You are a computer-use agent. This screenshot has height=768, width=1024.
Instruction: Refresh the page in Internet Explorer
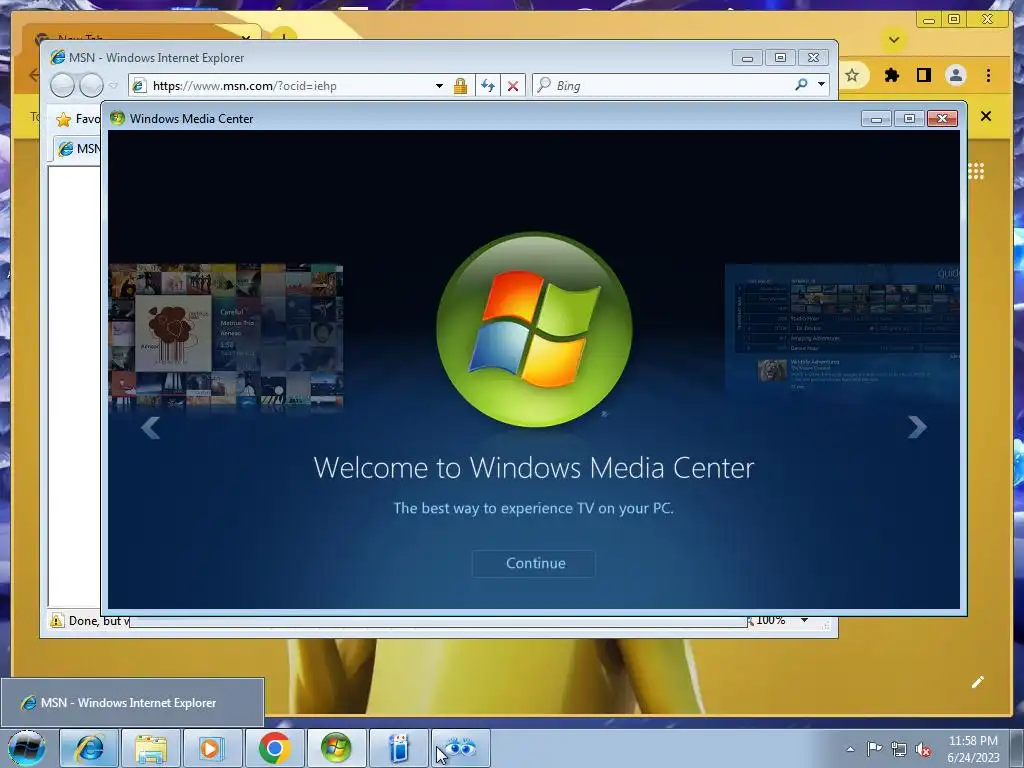488,86
